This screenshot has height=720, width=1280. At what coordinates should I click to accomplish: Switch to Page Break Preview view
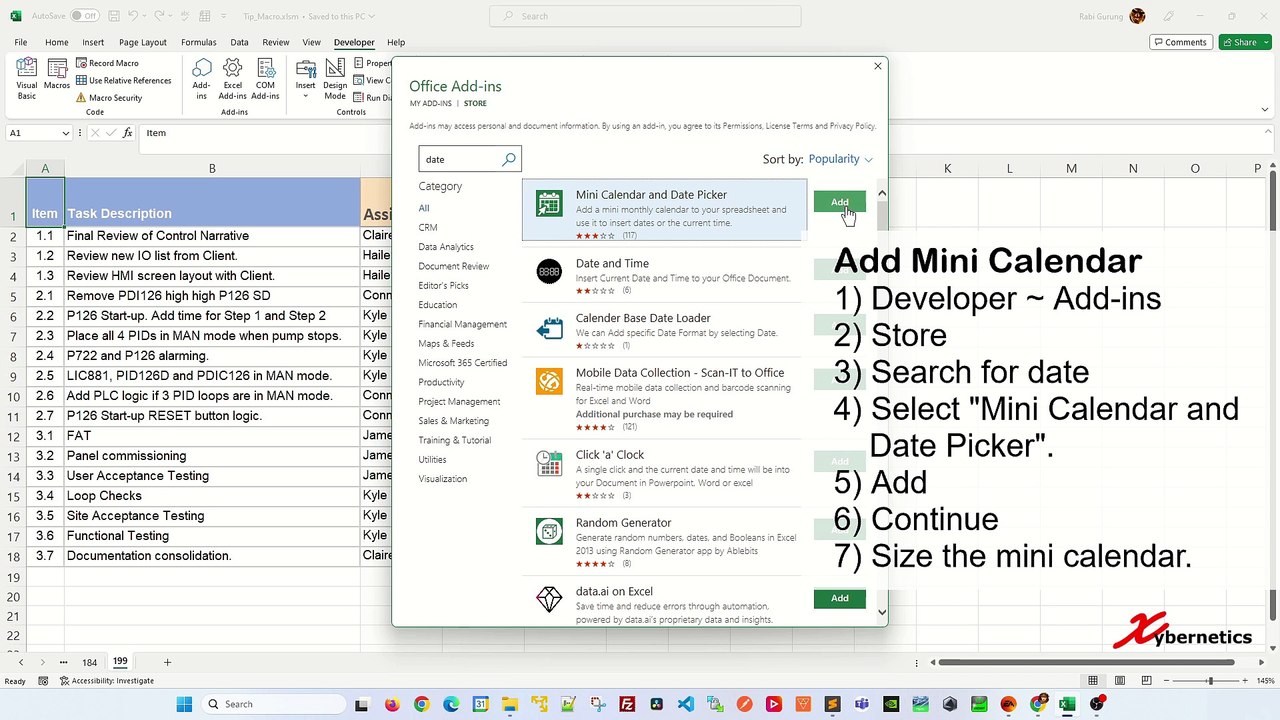1147,681
